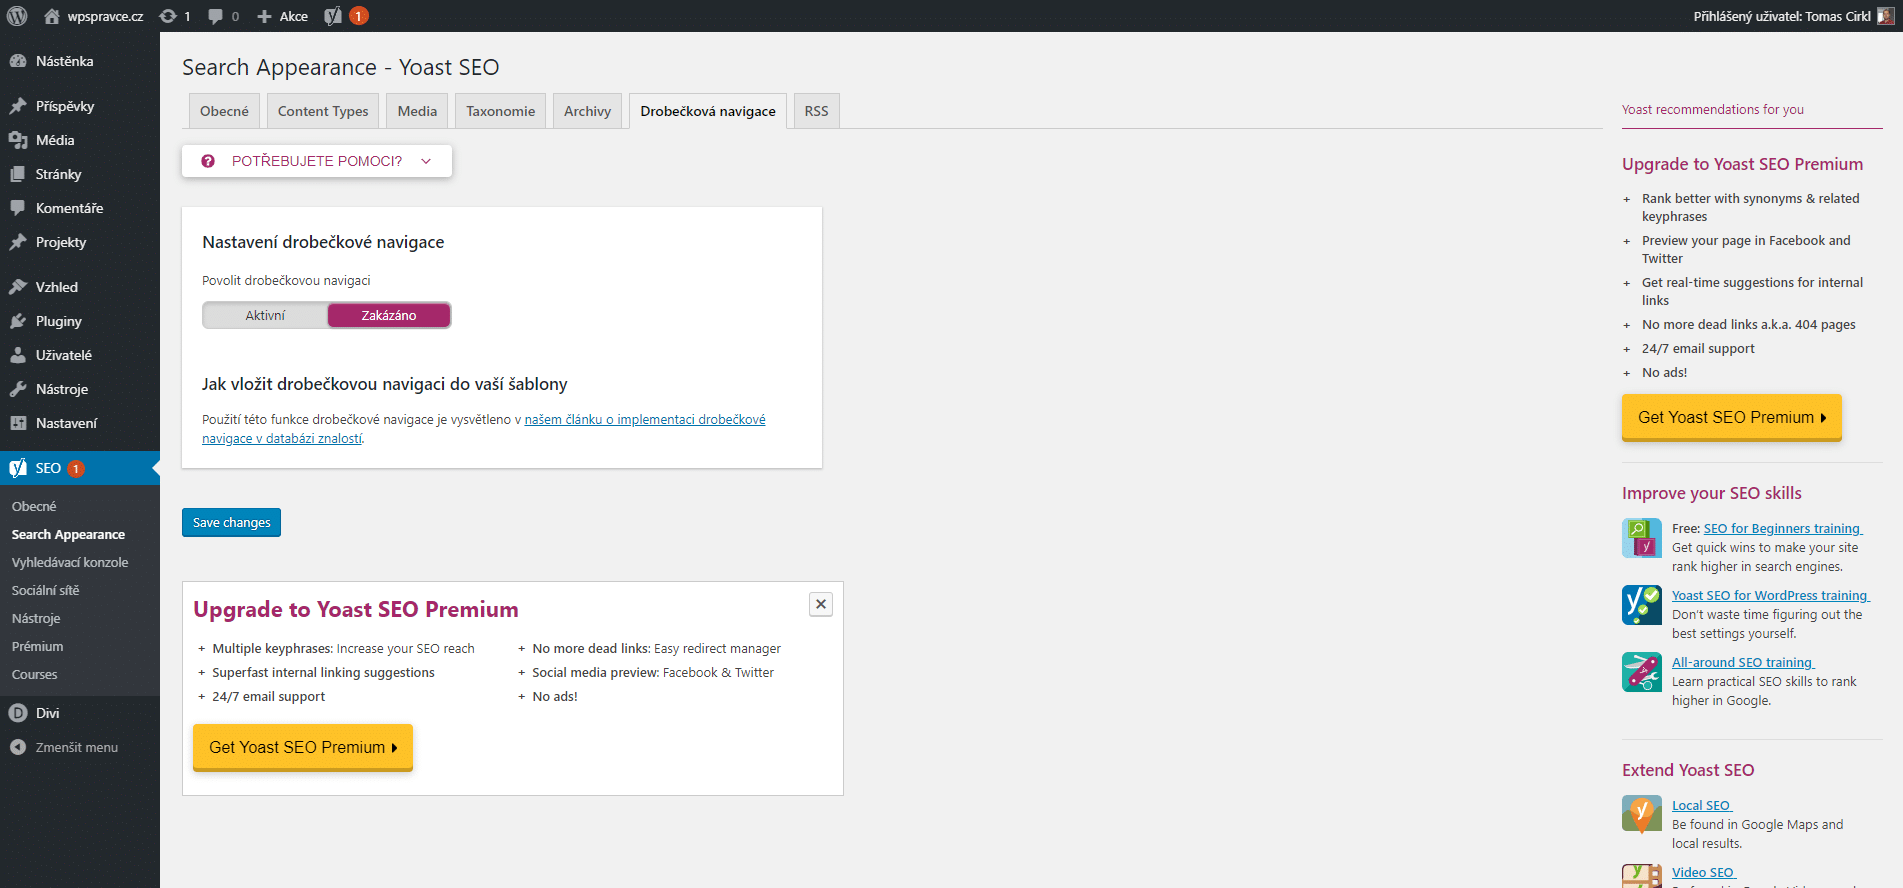
Task: Click Get Yoast SEO Premium in the banner
Action: [303, 747]
